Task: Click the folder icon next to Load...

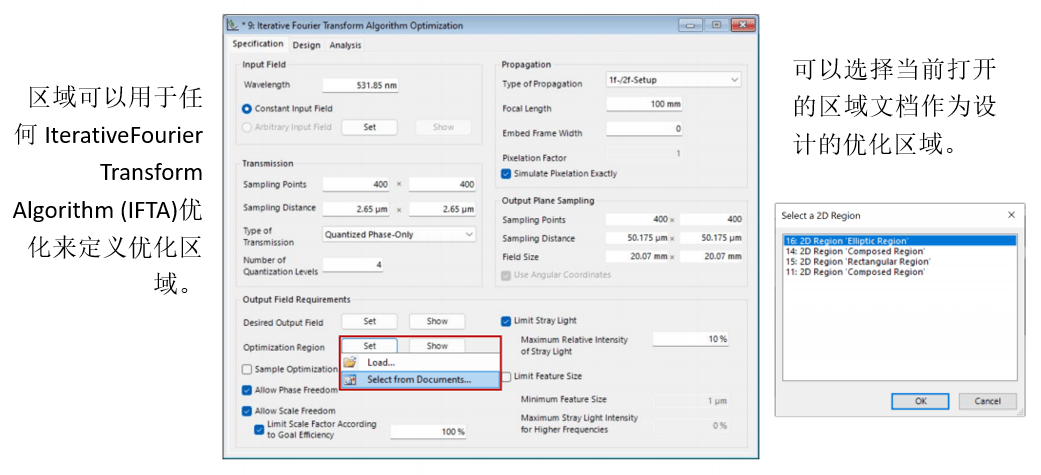Action: coord(350,362)
